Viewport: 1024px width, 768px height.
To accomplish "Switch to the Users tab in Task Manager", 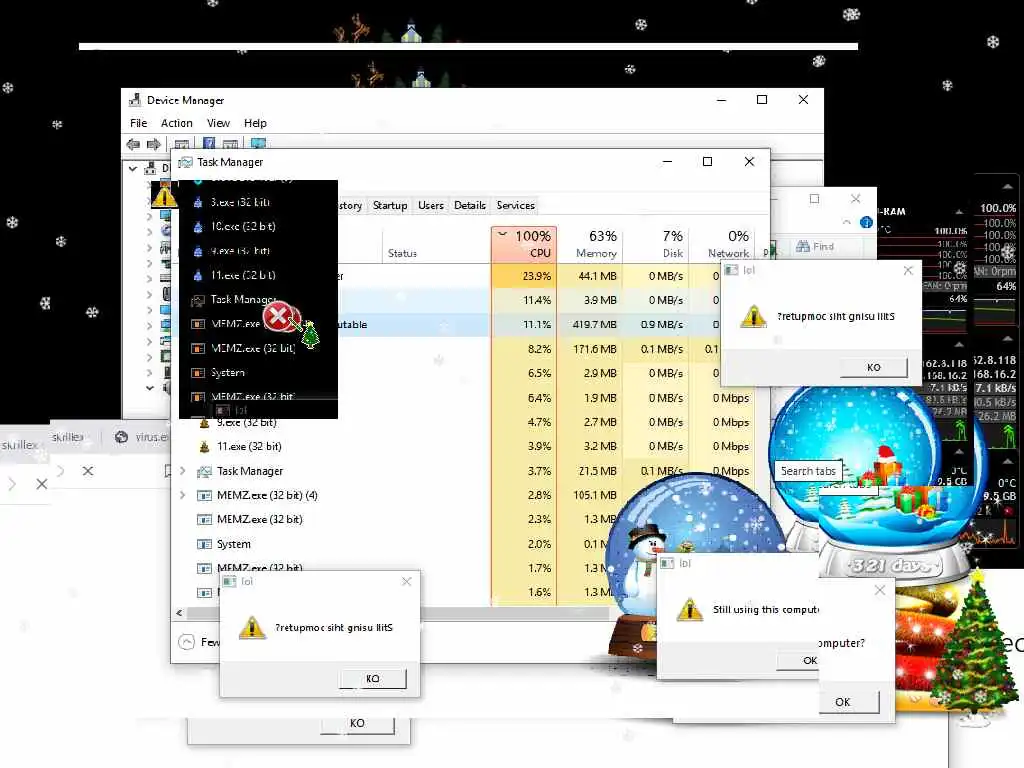I will click(430, 205).
